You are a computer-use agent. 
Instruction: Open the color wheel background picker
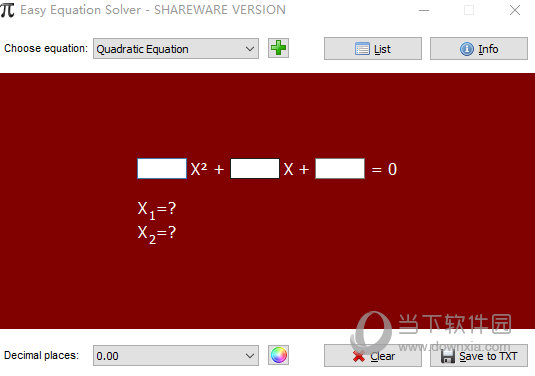[278, 355]
